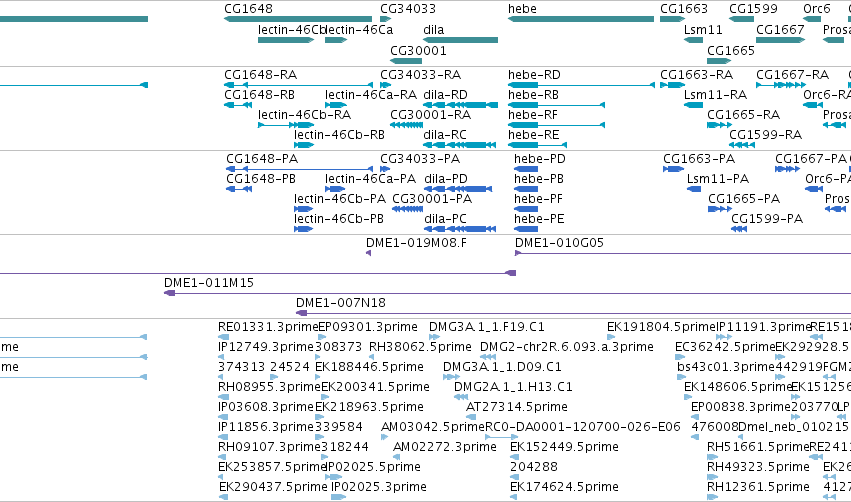851x502 pixels.
Task: Select the CG1663 gene label
Action: point(684,9)
